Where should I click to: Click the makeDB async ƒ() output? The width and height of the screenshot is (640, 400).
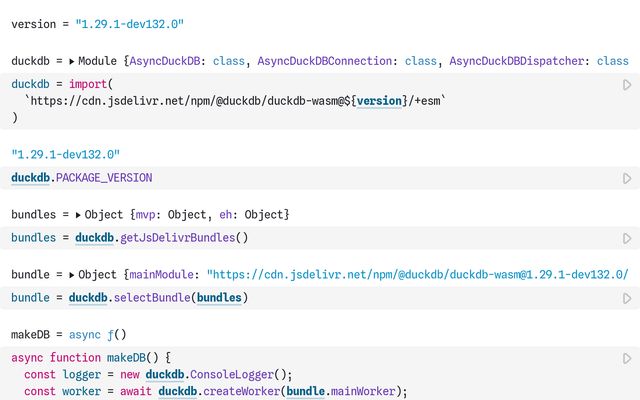[x=98, y=335]
